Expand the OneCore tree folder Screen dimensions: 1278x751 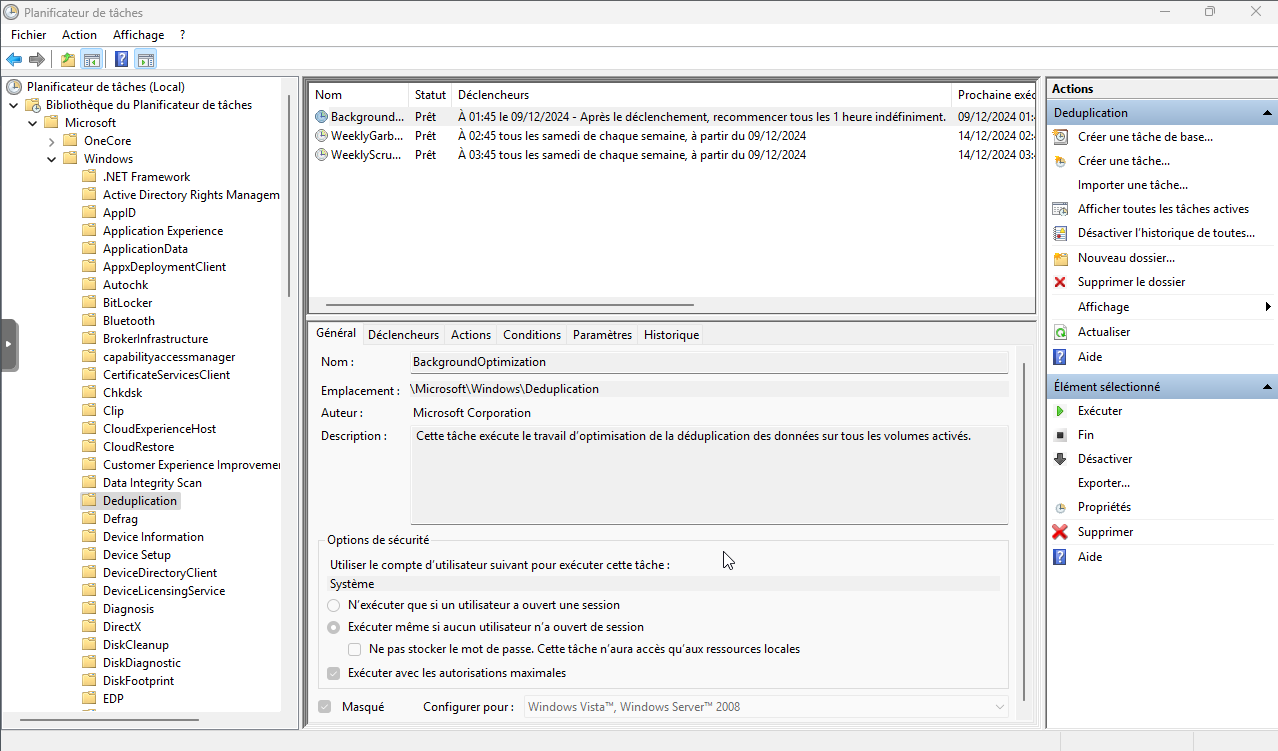pos(52,141)
